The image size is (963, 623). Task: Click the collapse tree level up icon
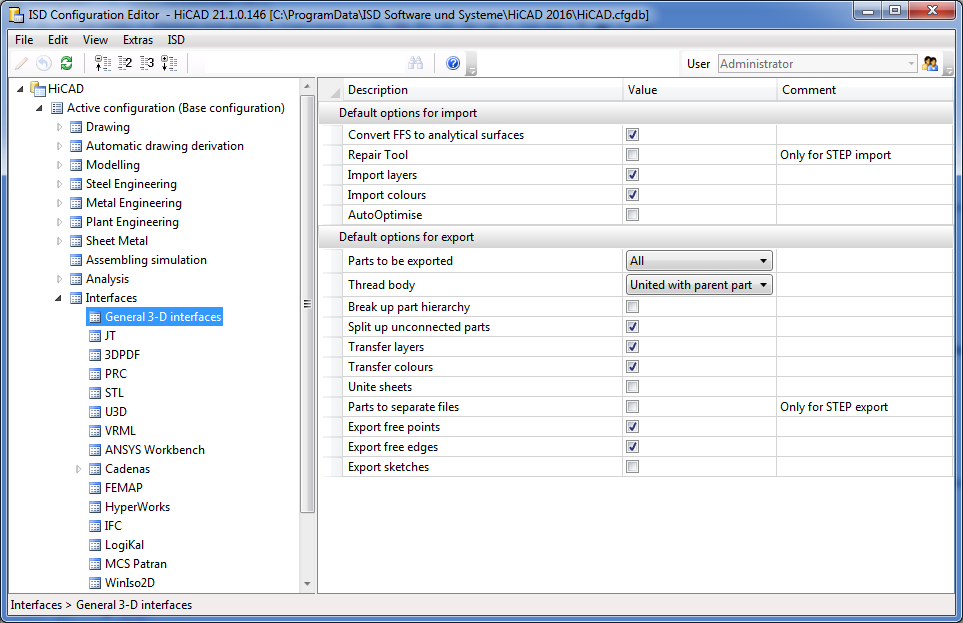click(102, 64)
